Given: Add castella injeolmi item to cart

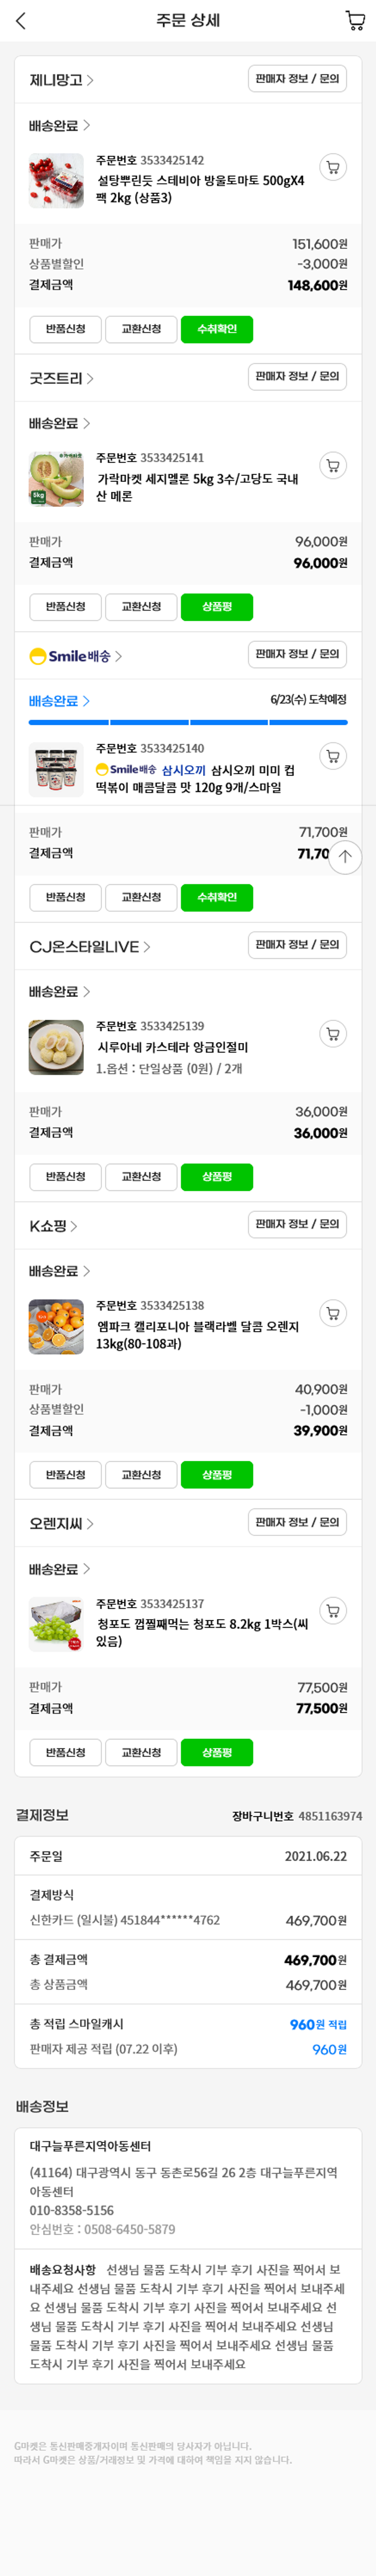Looking at the screenshot, I should tap(333, 1034).
